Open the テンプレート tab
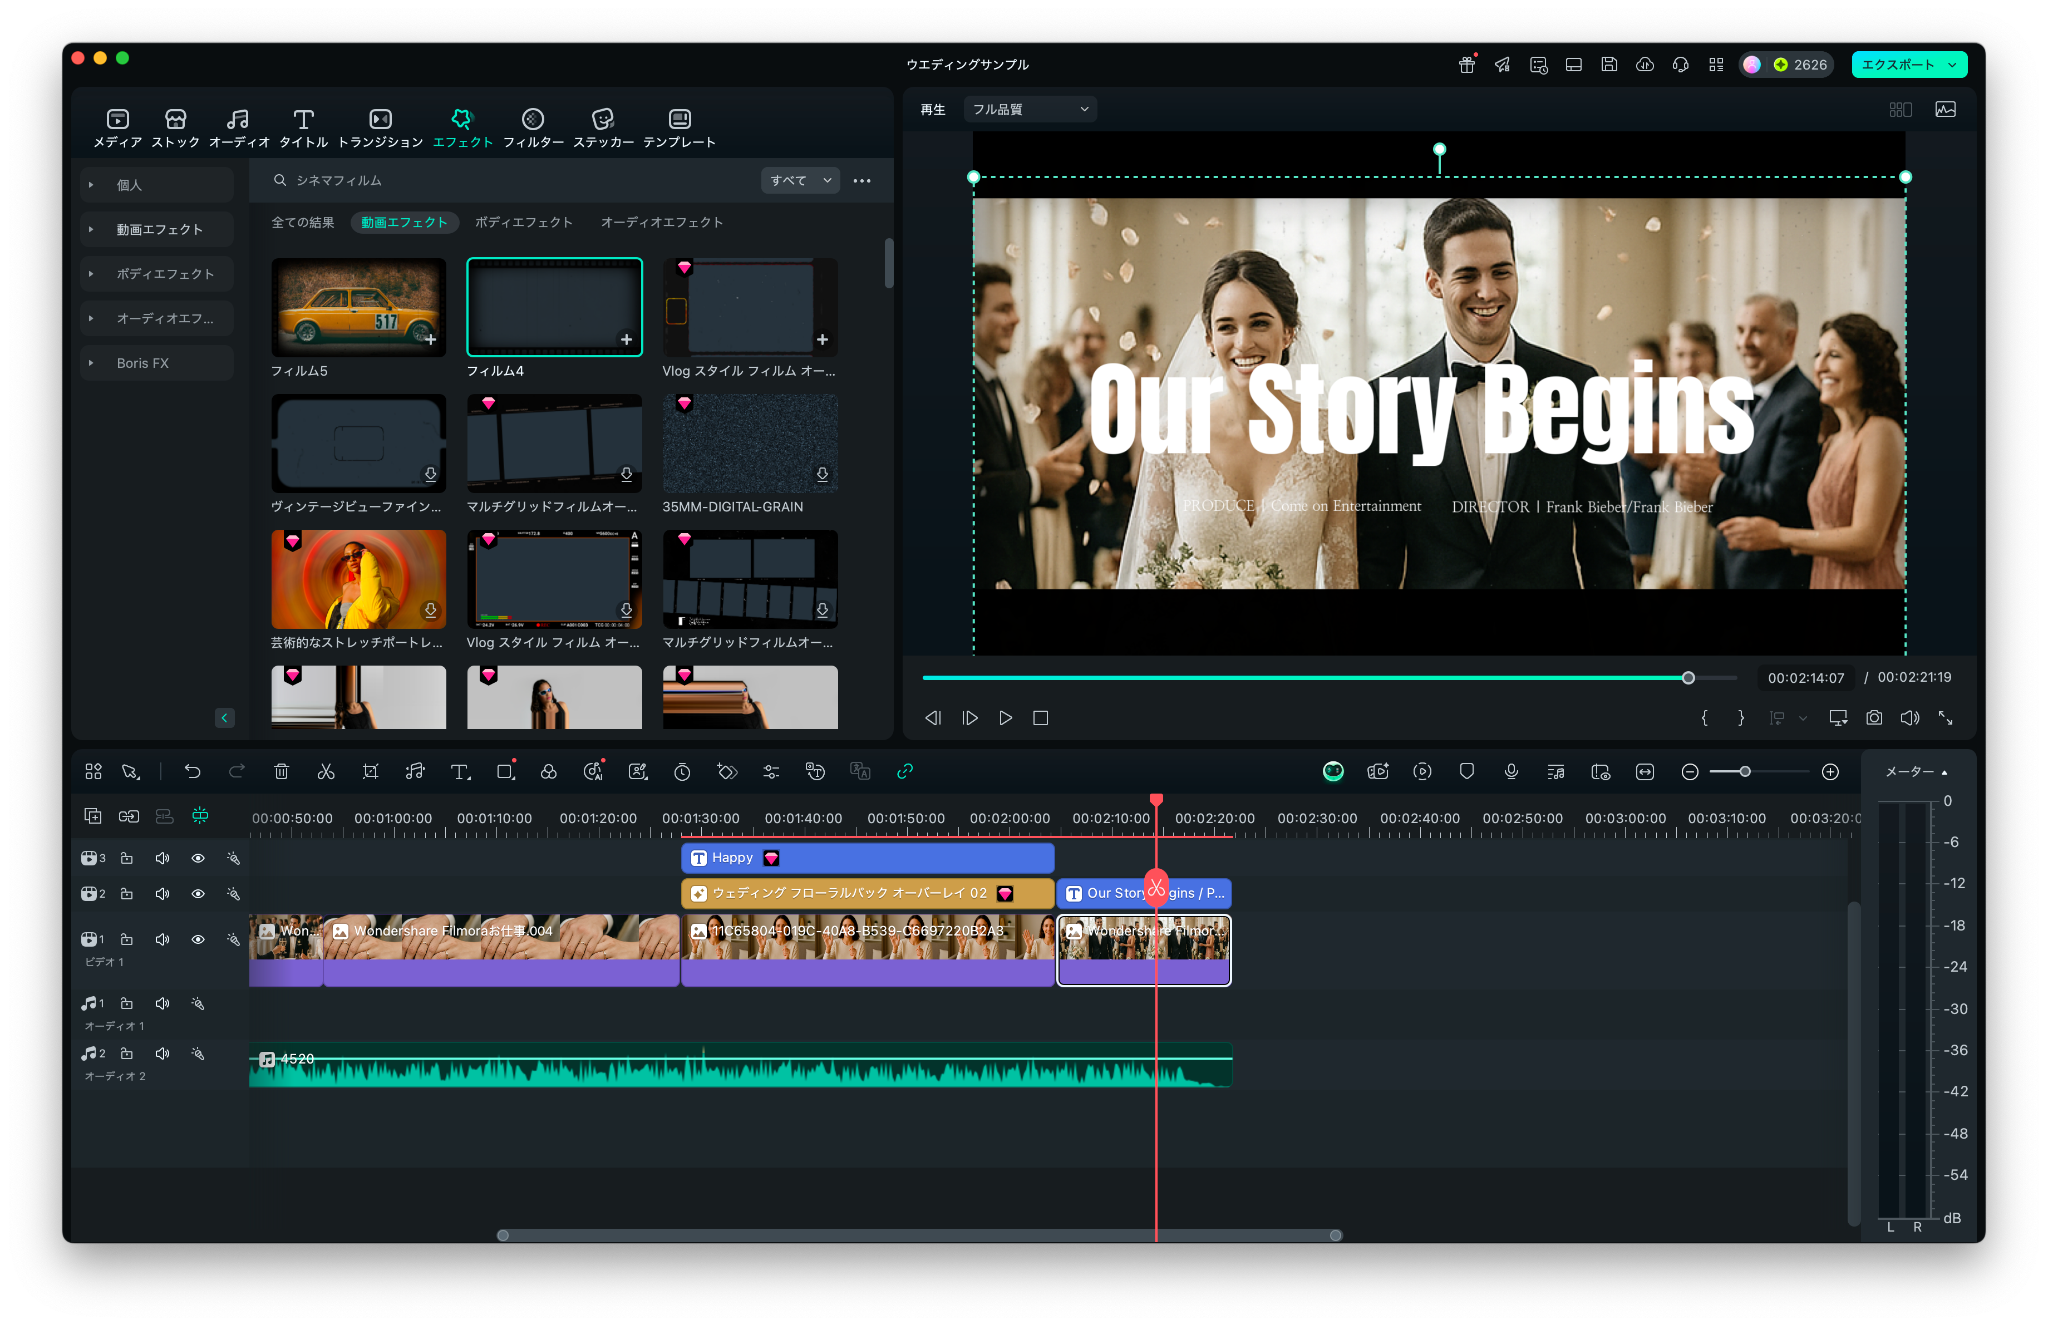This screenshot has height=1326, width=2048. point(680,128)
